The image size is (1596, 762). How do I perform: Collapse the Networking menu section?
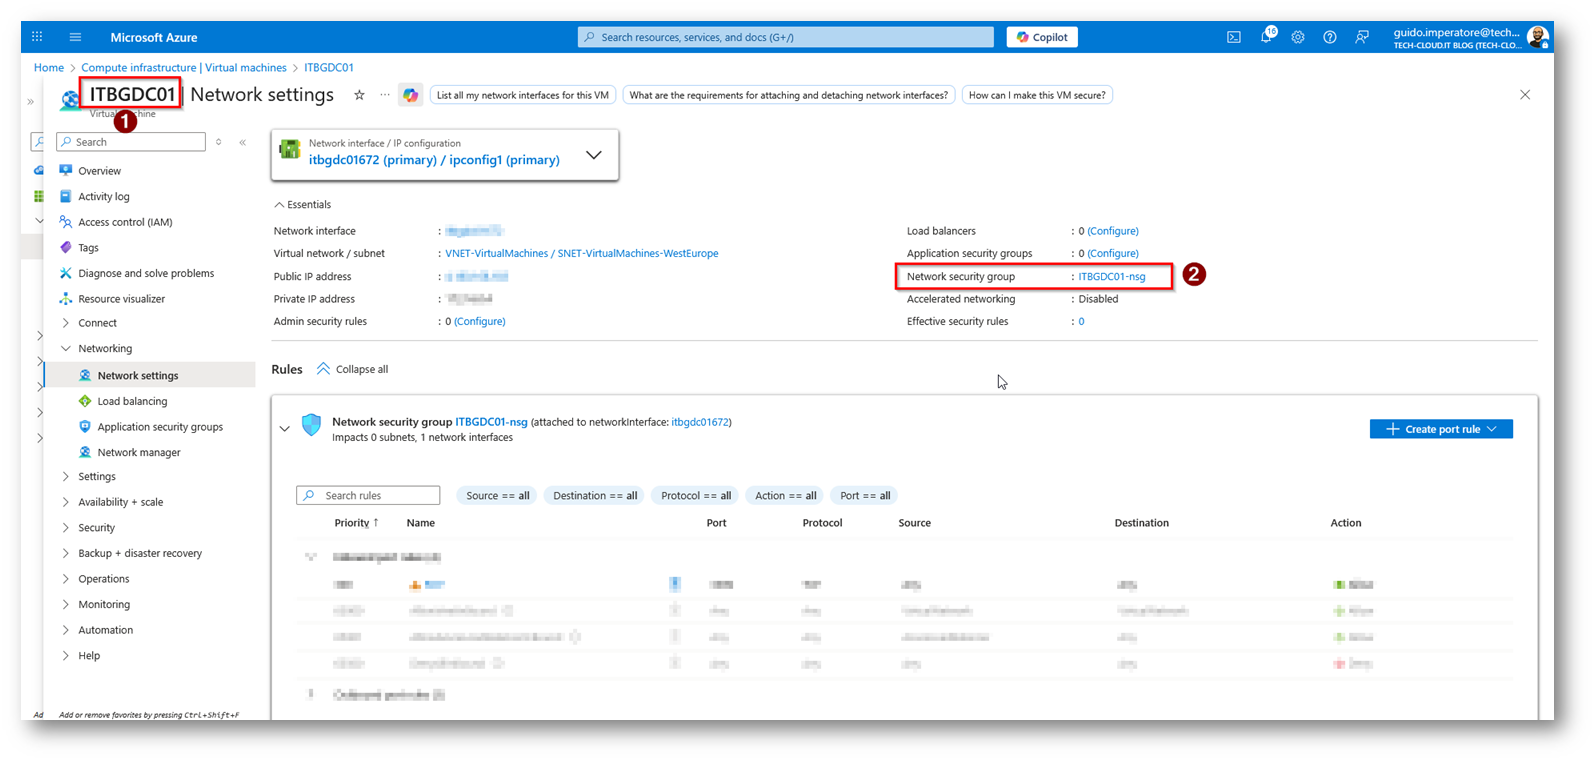tap(66, 349)
